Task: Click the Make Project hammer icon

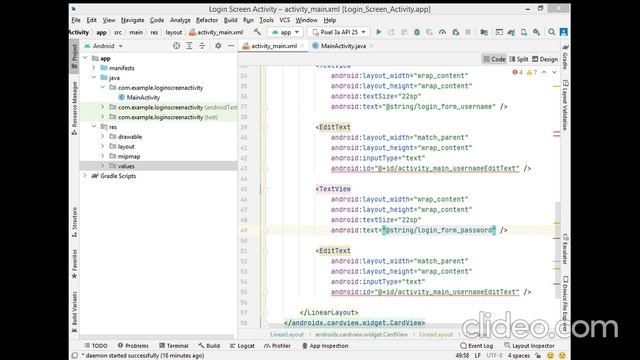Action: (x=257, y=32)
